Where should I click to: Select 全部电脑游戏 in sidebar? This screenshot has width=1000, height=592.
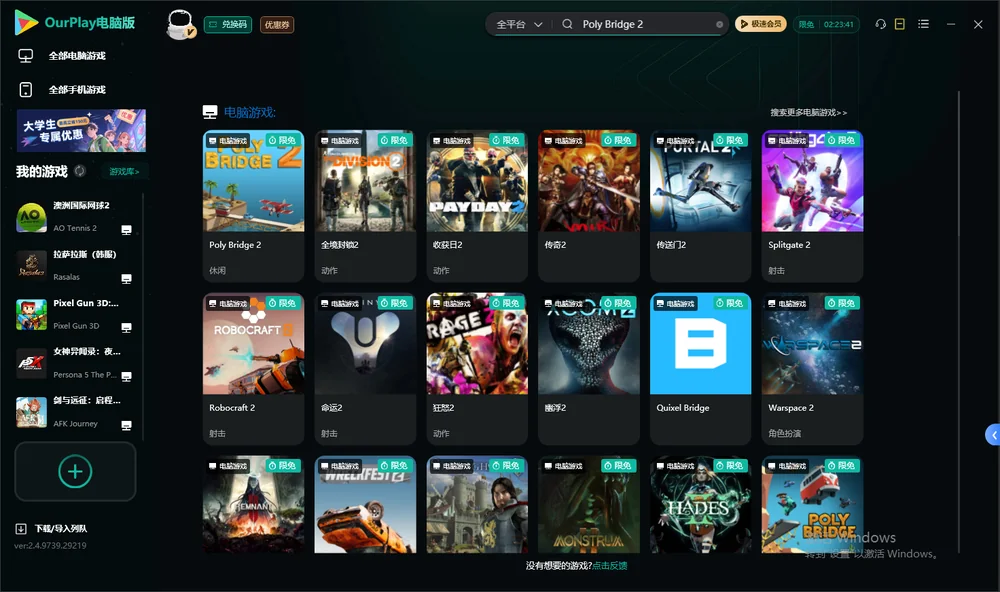point(62,56)
